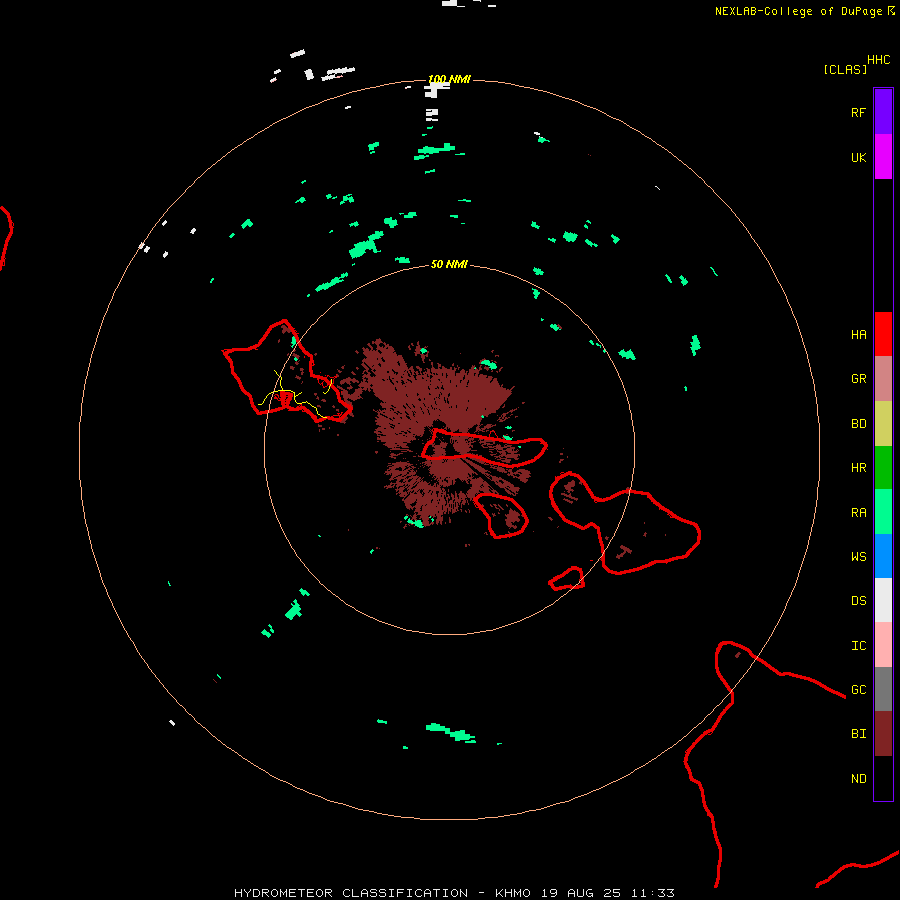Click the WS blue legend swatch
The width and height of the screenshot is (900, 900).
click(x=883, y=556)
